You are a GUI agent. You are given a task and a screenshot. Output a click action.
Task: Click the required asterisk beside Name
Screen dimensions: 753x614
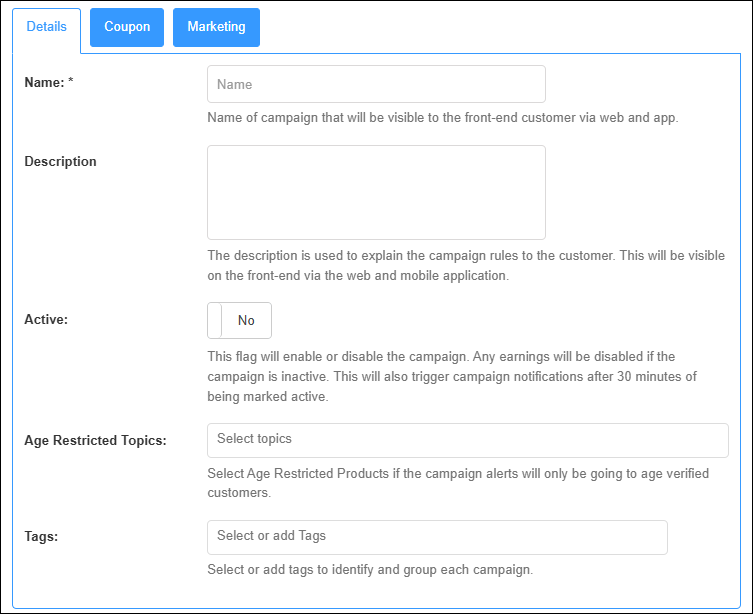71,82
